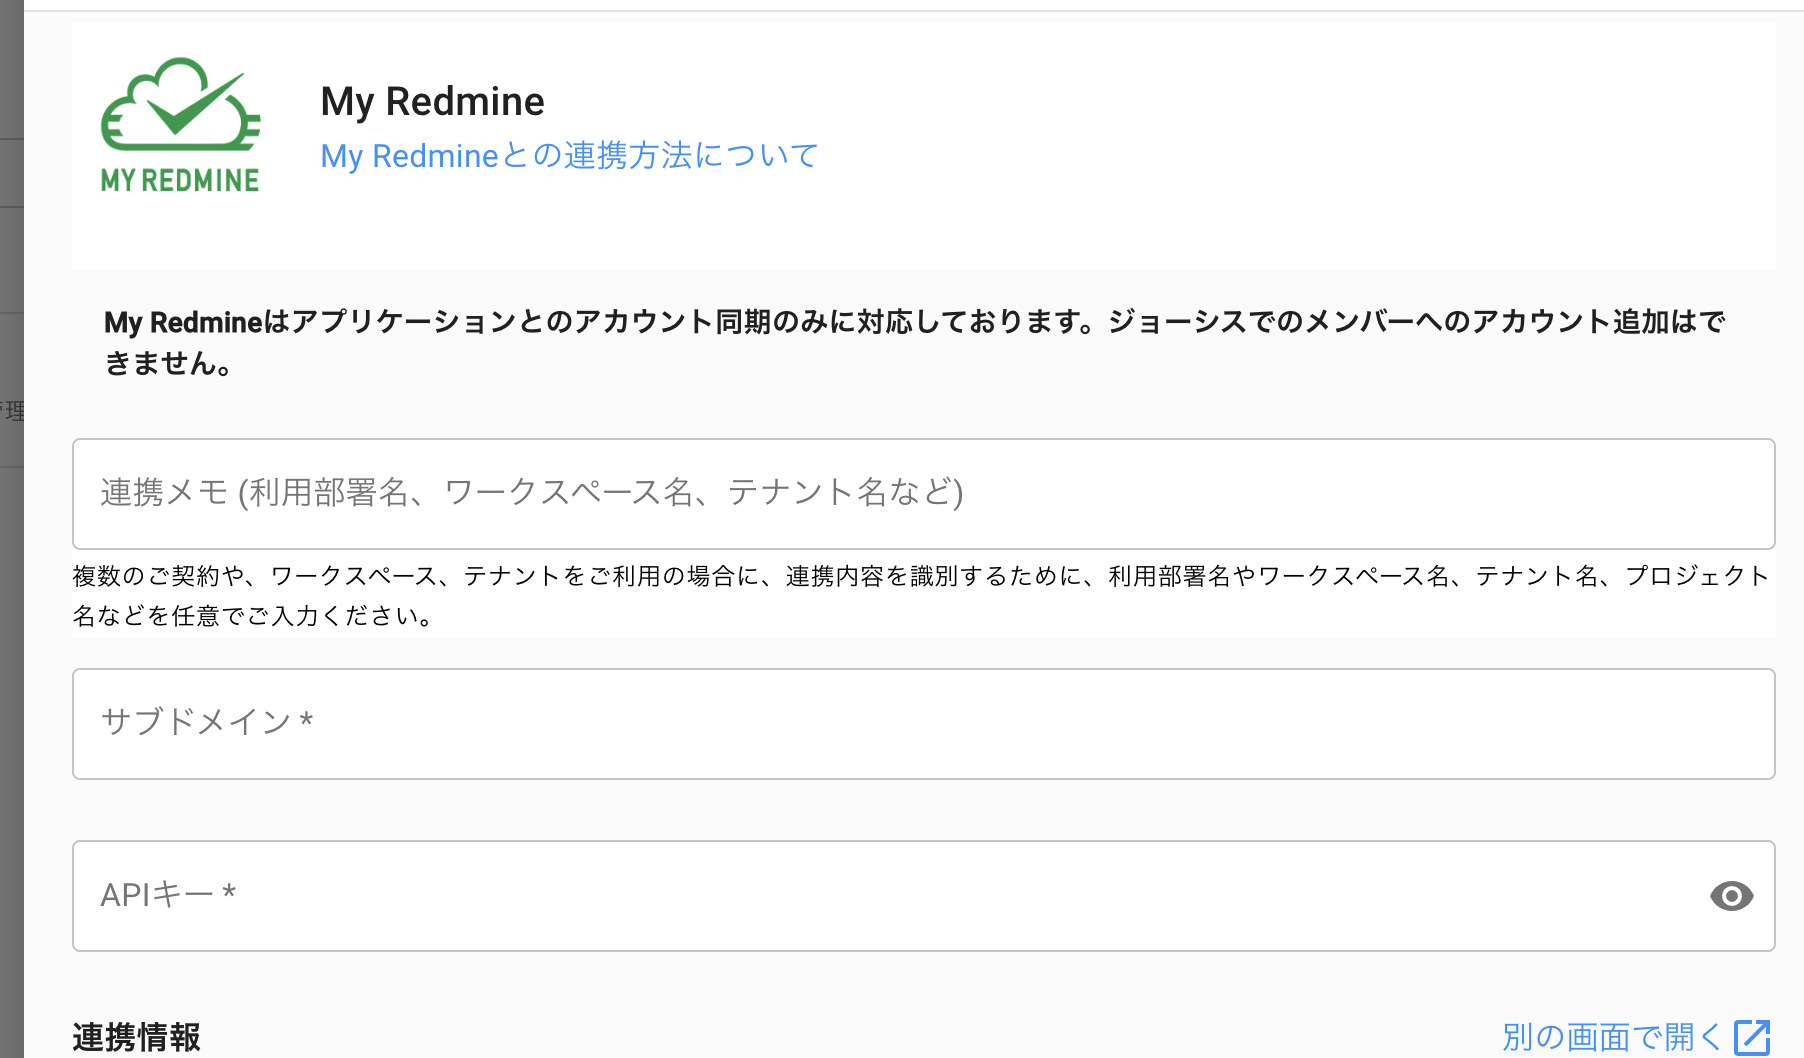Screen dimensions: 1804x1058
Task: Click the dimmed sidebar item ending in 理
Action: coord(12,411)
